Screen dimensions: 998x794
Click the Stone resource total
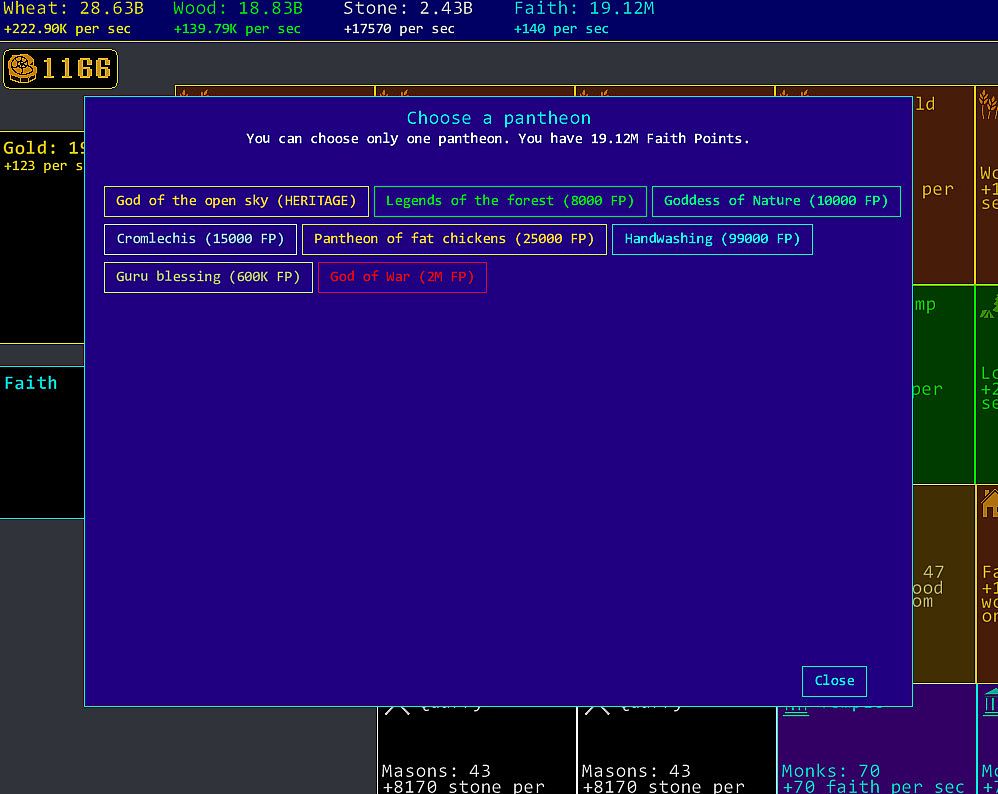tap(408, 8)
